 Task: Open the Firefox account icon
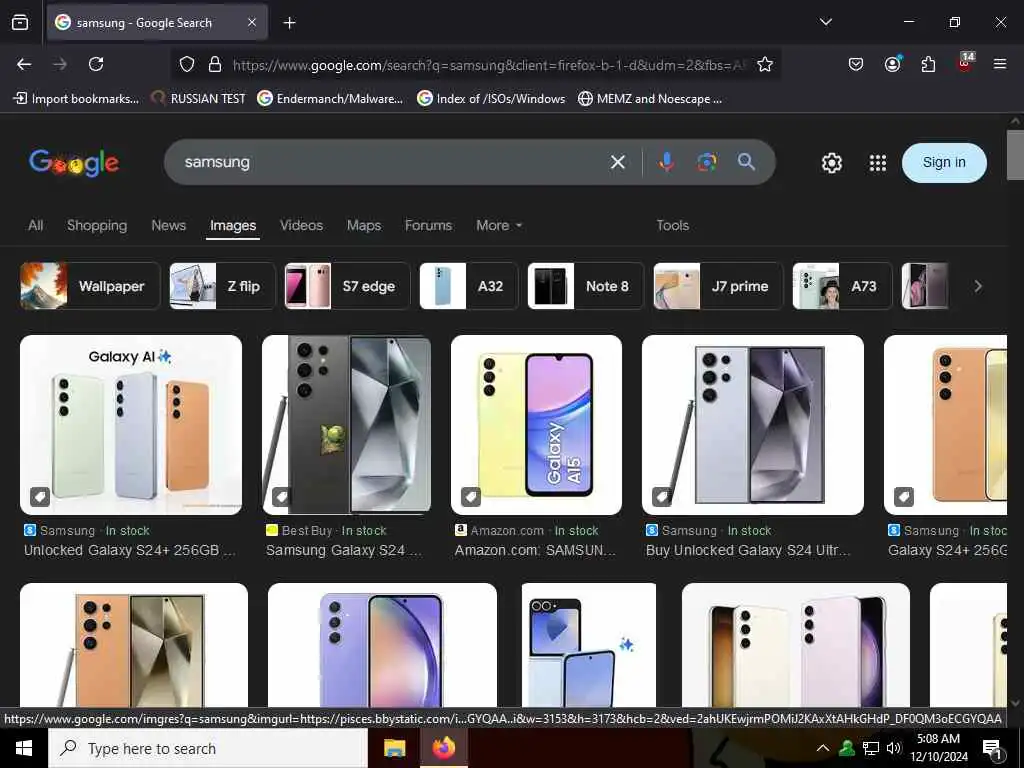(892, 64)
